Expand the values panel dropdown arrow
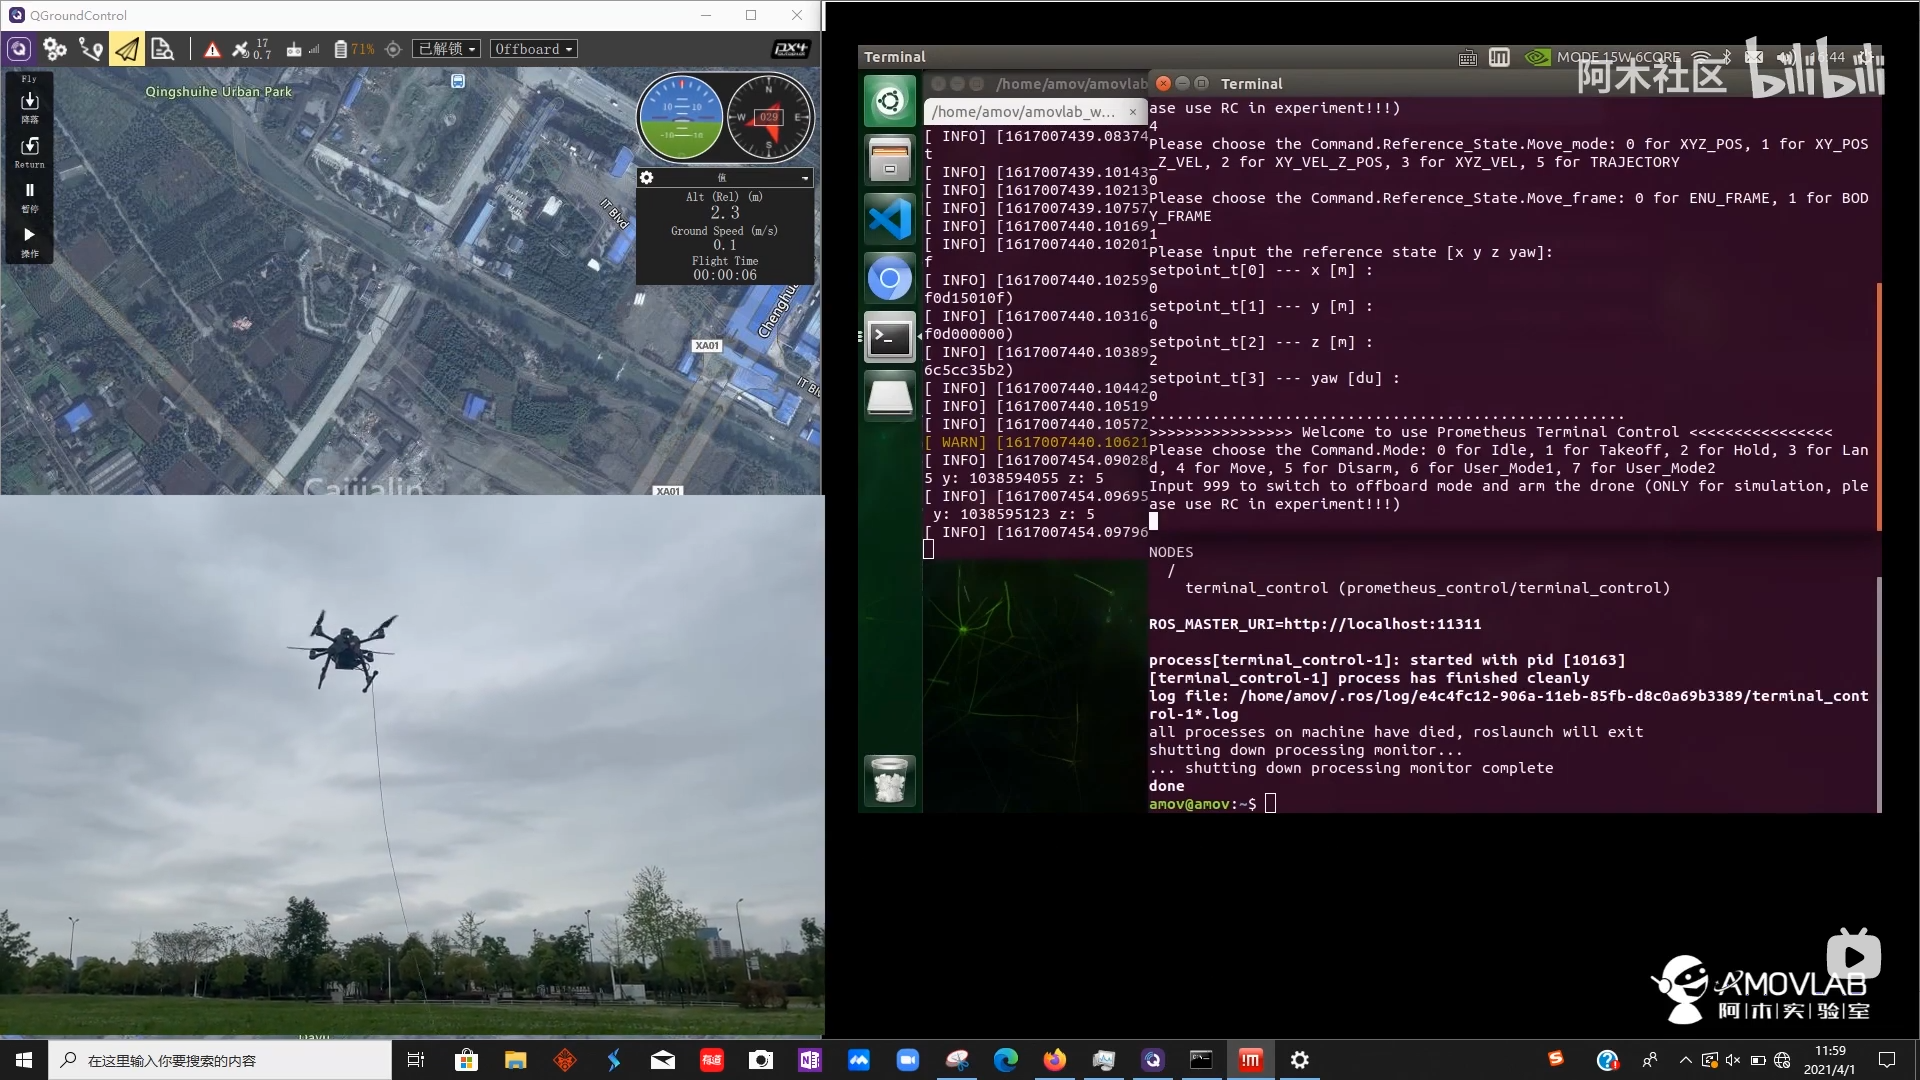 point(805,179)
